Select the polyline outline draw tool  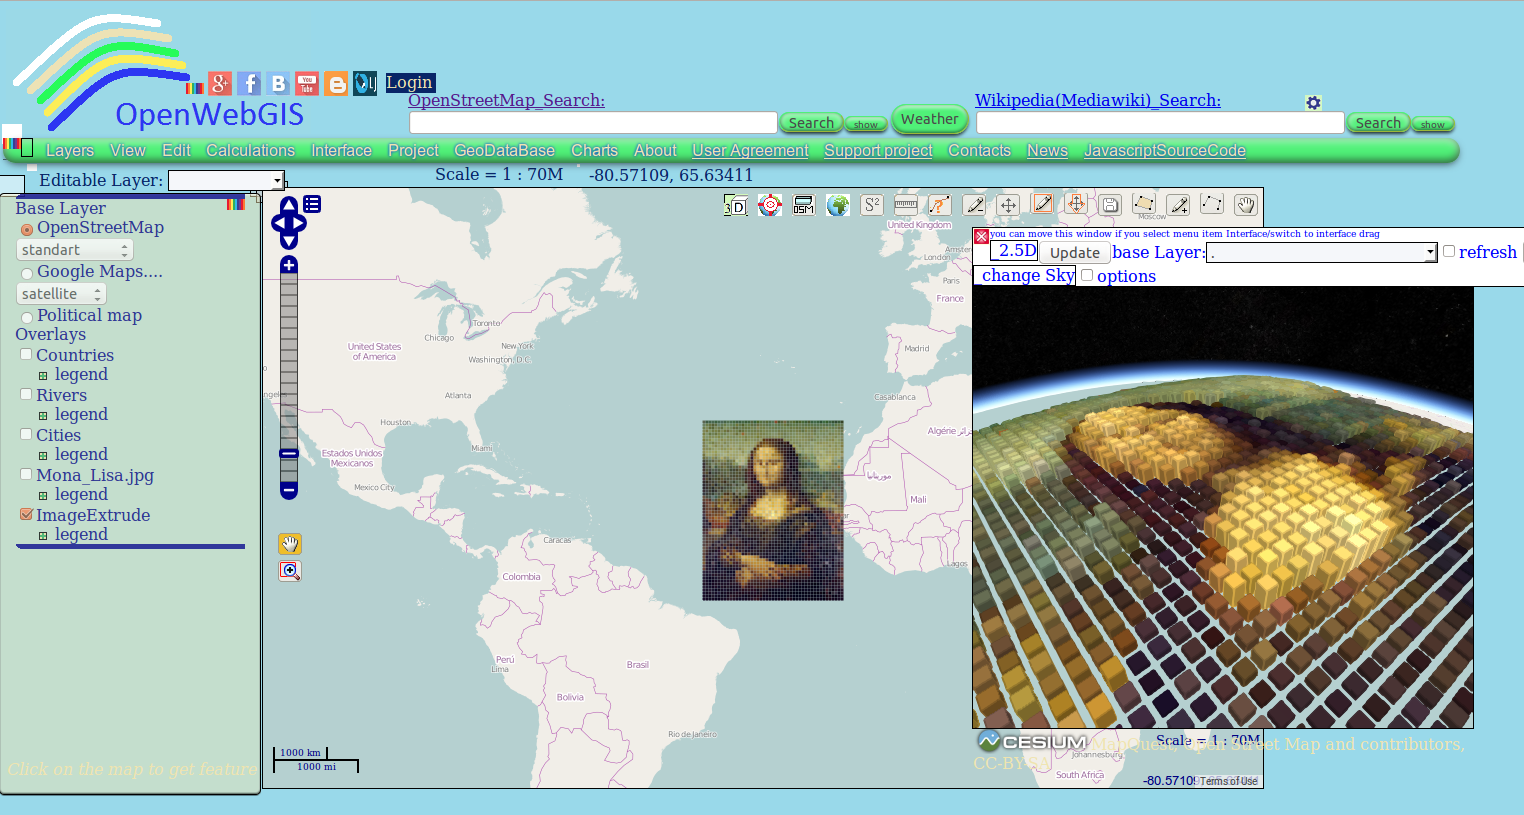point(1212,204)
